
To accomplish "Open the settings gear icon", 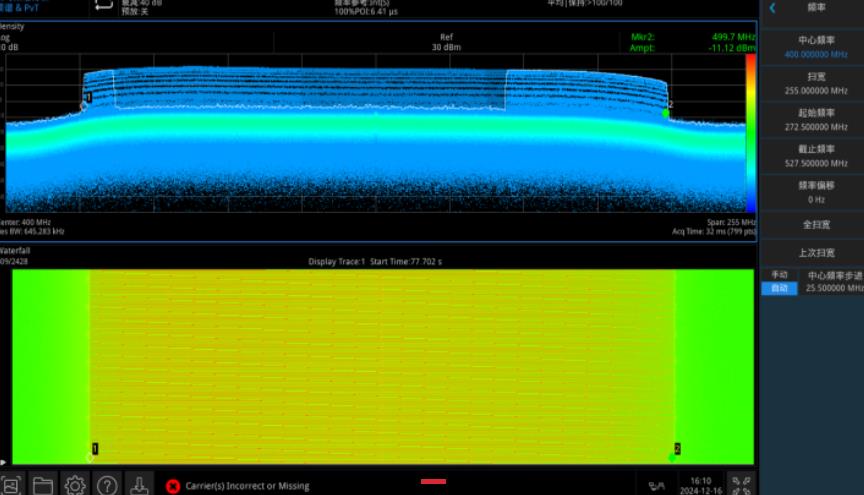I will pos(75,485).
